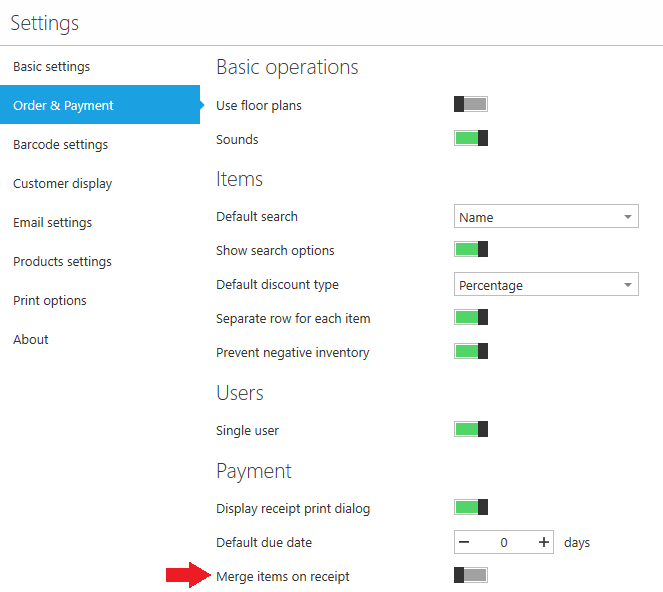Open the Default search dropdown
The width and height of the screenshot is (663, 592).
pos(546,217)
